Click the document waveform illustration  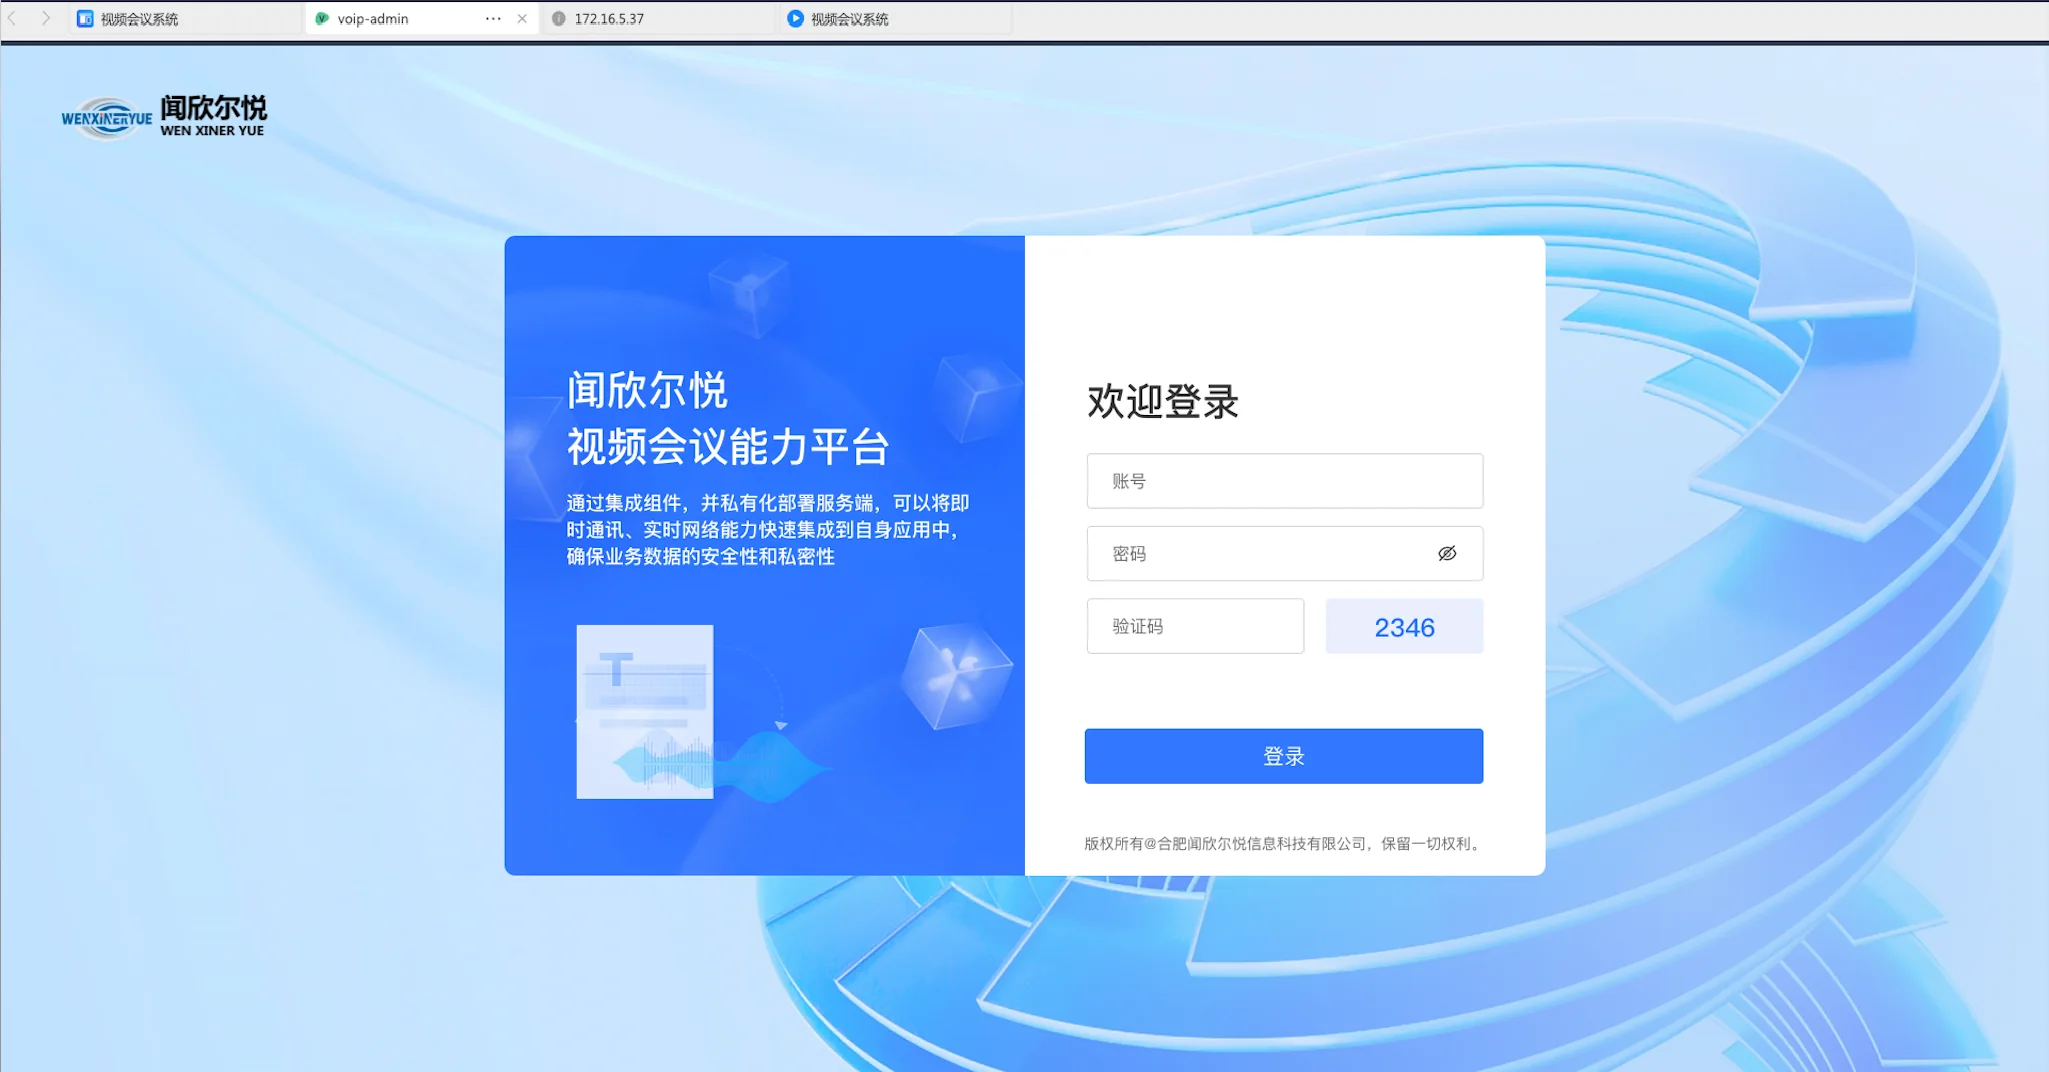pyautogui.click(x=704, y=712)
